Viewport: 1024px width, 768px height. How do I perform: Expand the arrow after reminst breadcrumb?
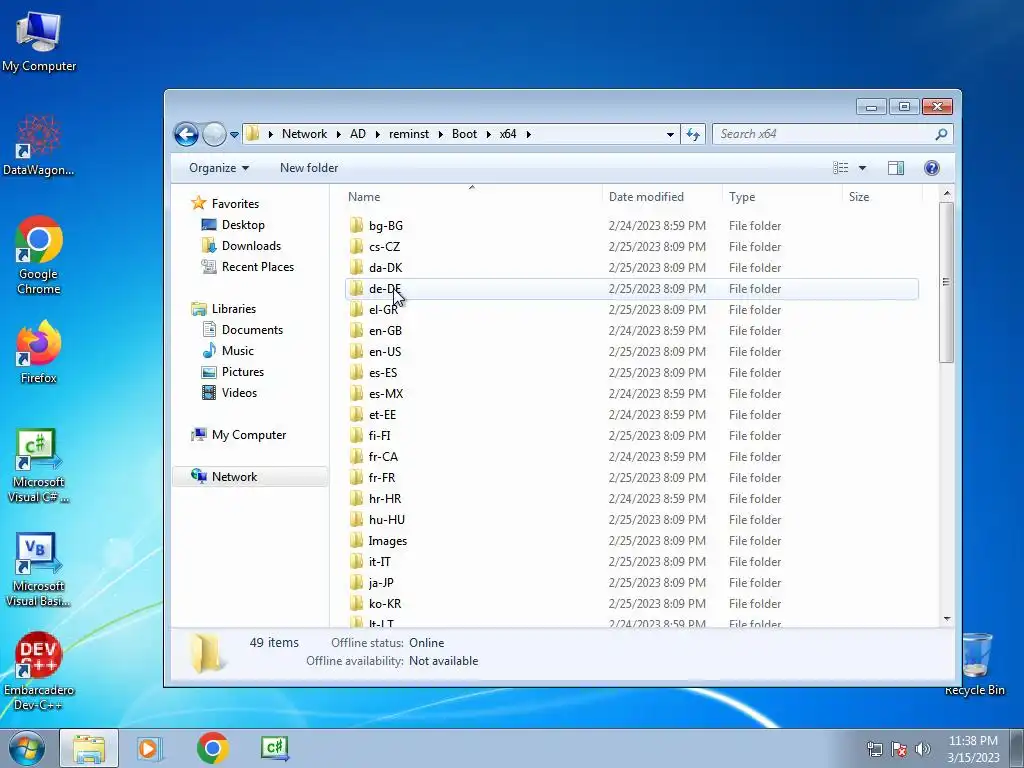click(440, 135)
